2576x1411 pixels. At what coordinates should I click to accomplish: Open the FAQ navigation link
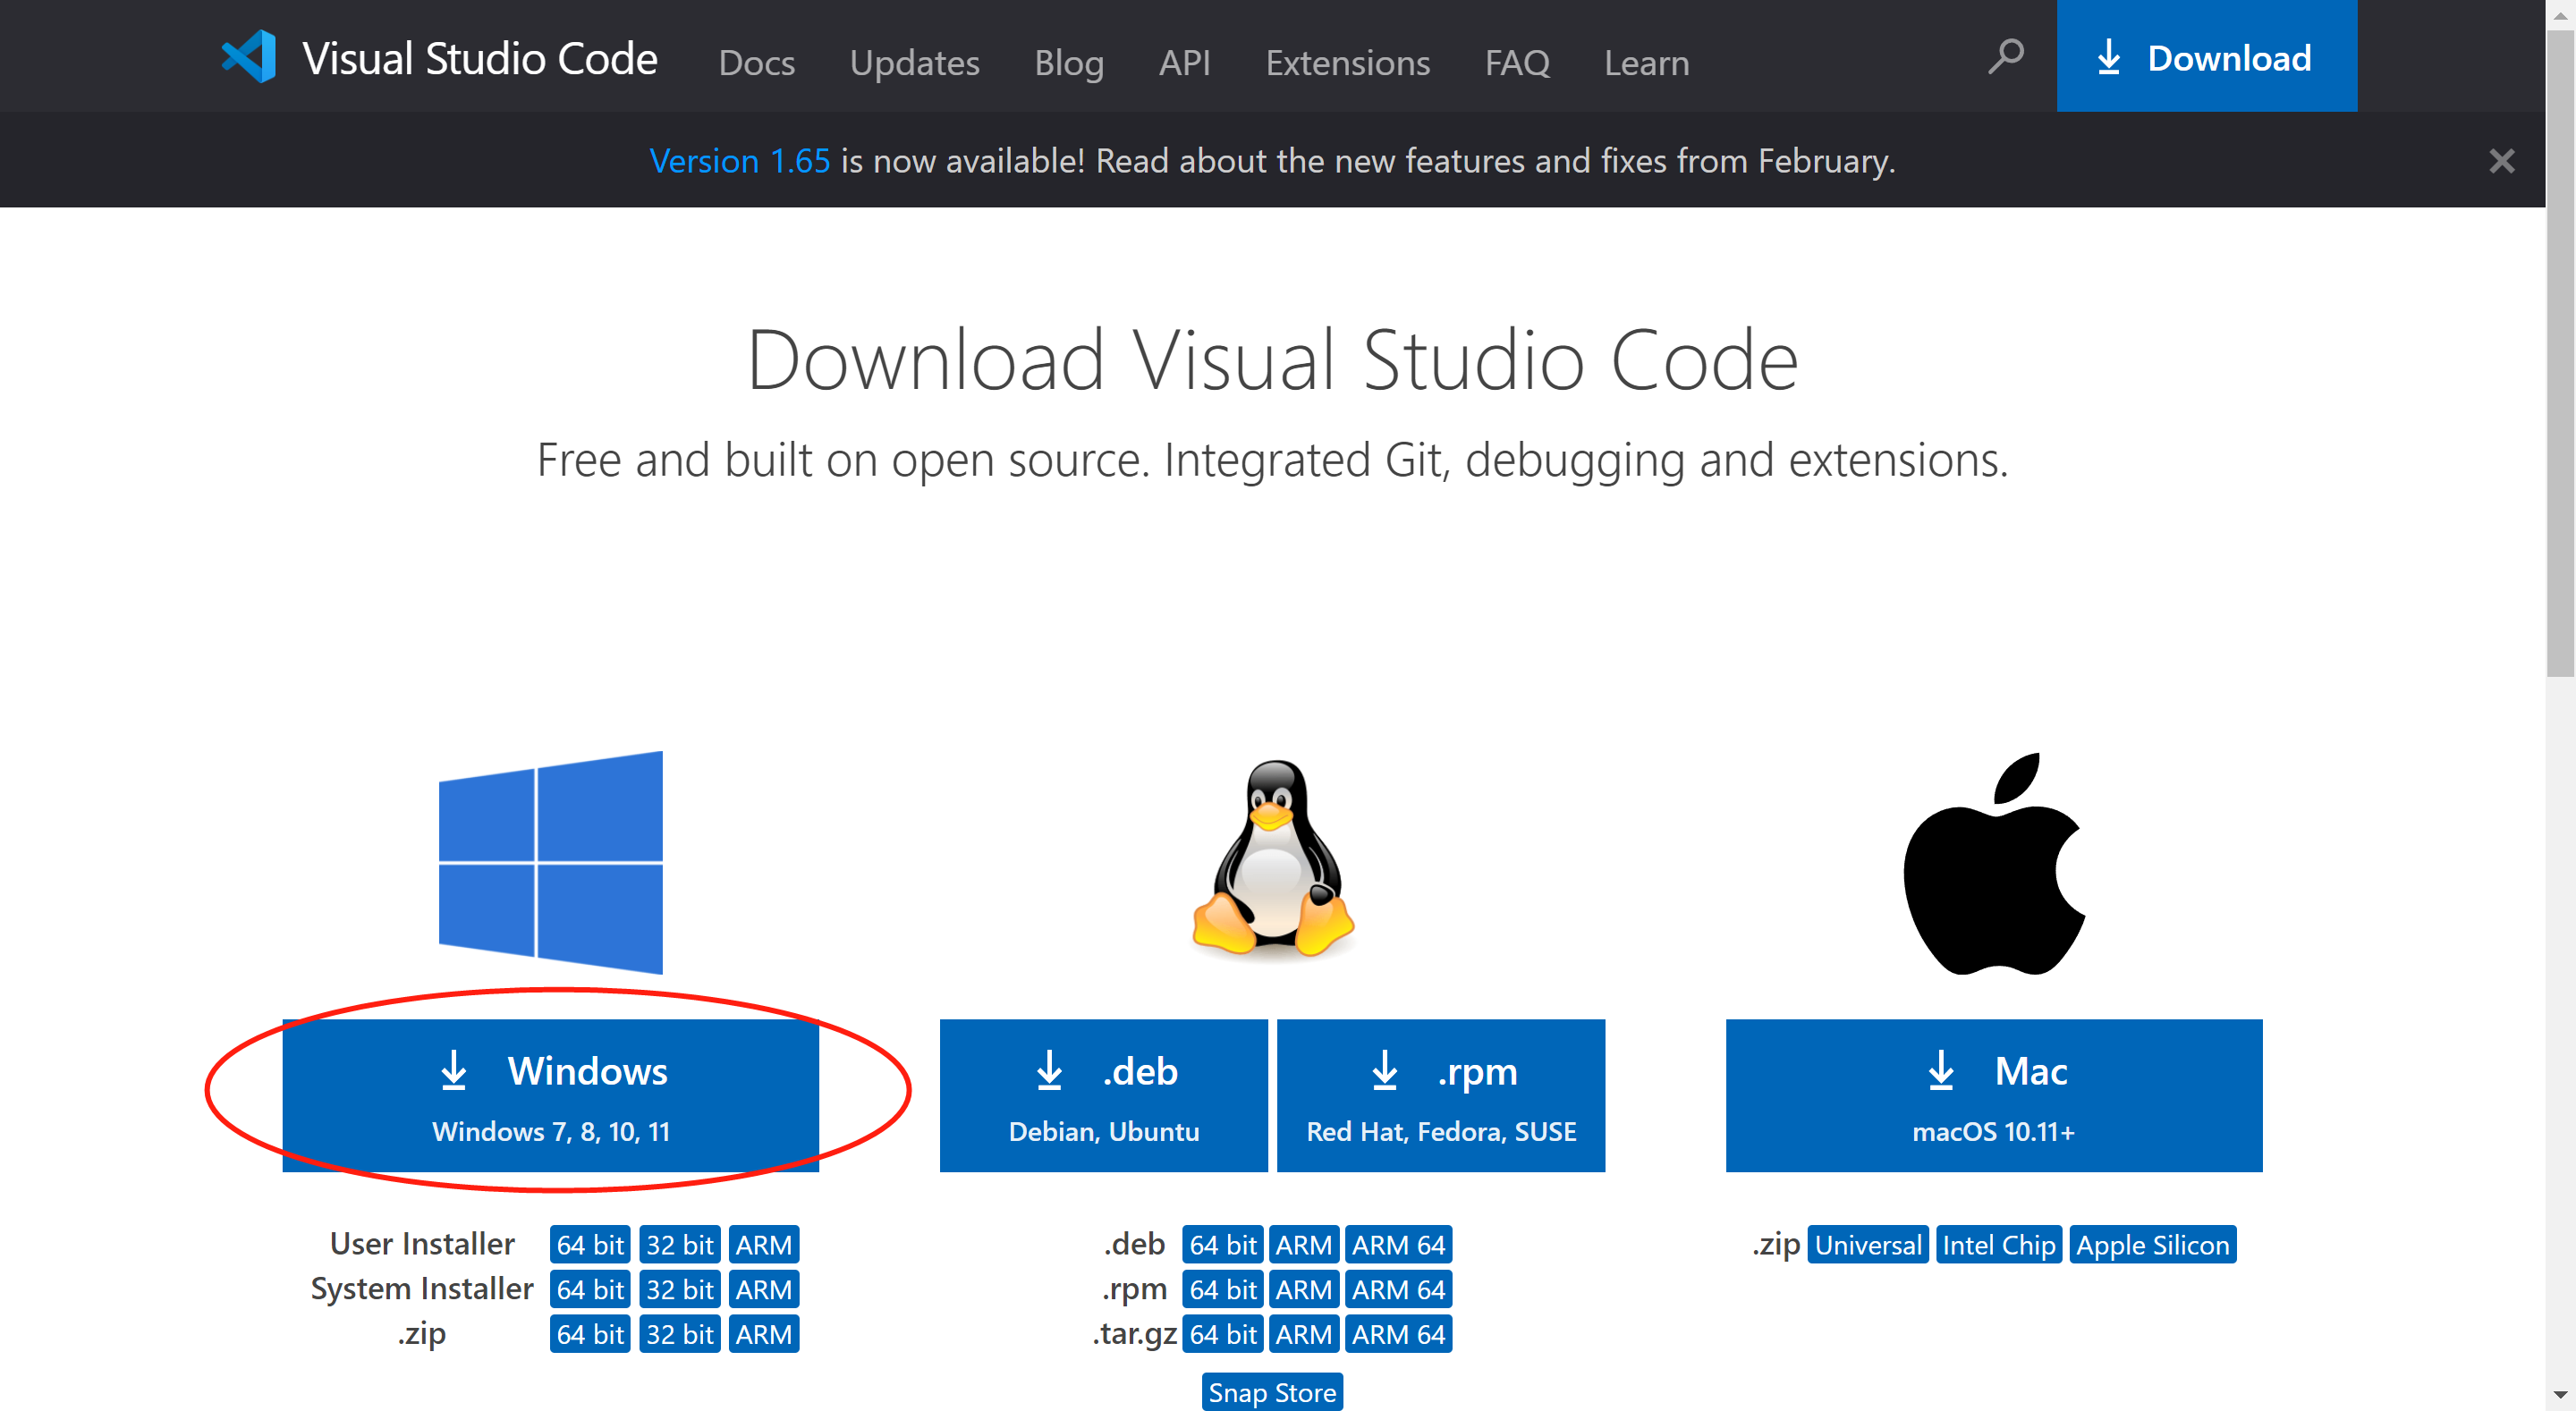pos(1517,63)
